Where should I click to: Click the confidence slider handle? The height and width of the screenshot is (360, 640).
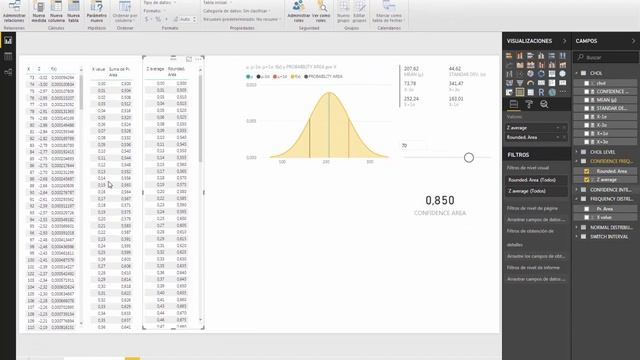[469, 158]
